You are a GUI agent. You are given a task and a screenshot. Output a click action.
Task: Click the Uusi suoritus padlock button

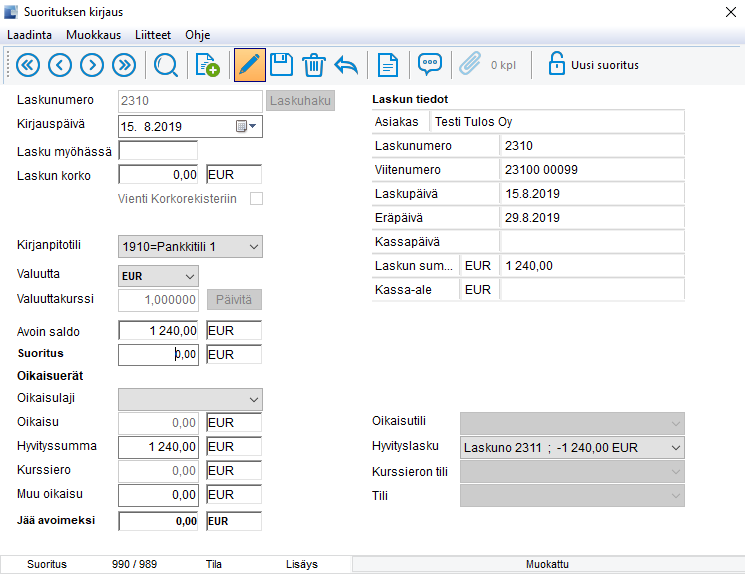[593, 65]
